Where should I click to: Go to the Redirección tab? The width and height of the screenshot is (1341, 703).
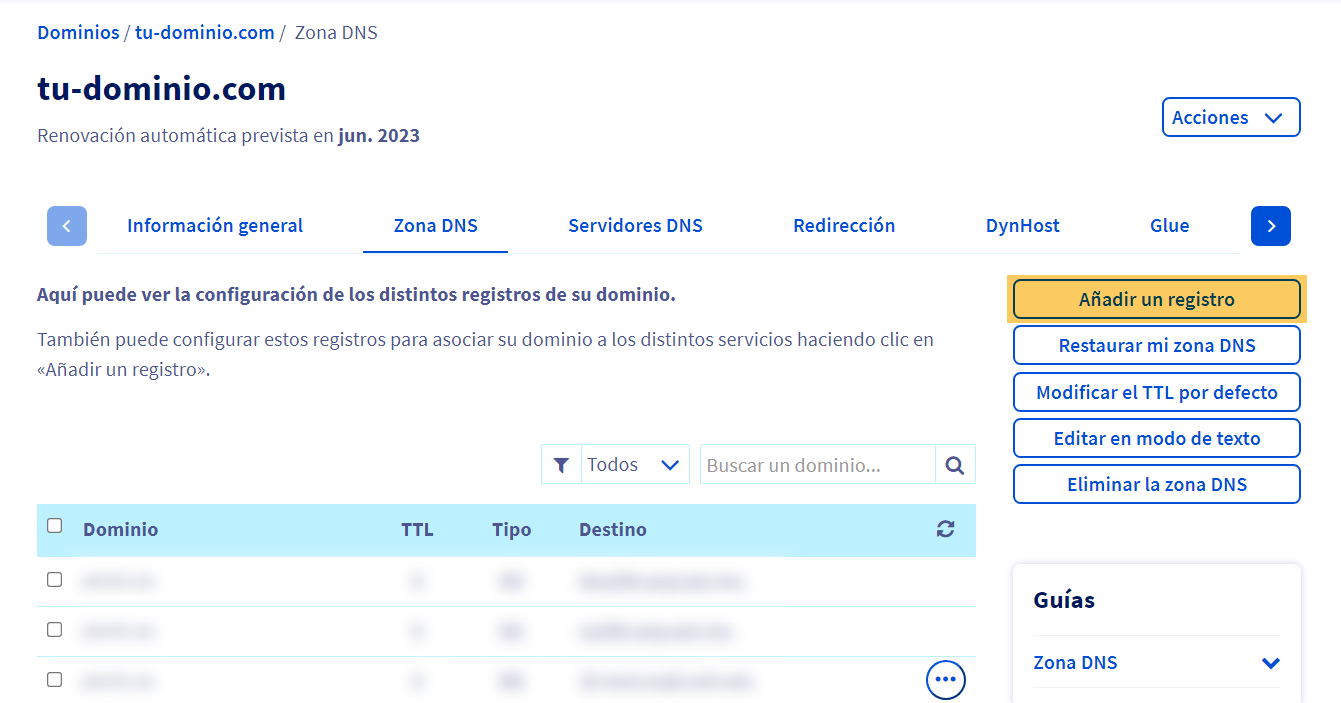pos(844,226)
